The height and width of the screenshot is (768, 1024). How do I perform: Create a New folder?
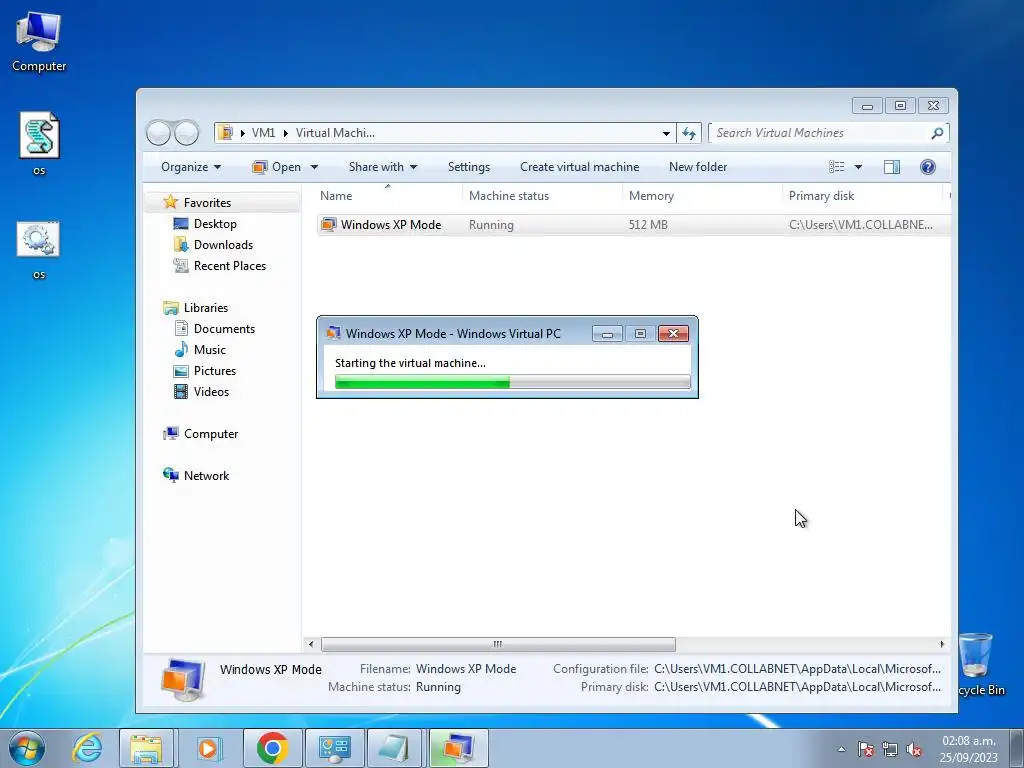pyautogui.click(x=697, y=167)
